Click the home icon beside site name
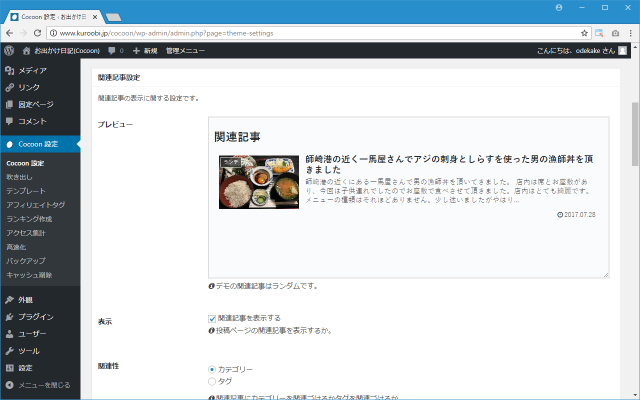This screenshot has width=640, height=400. (x=27, y=51)
